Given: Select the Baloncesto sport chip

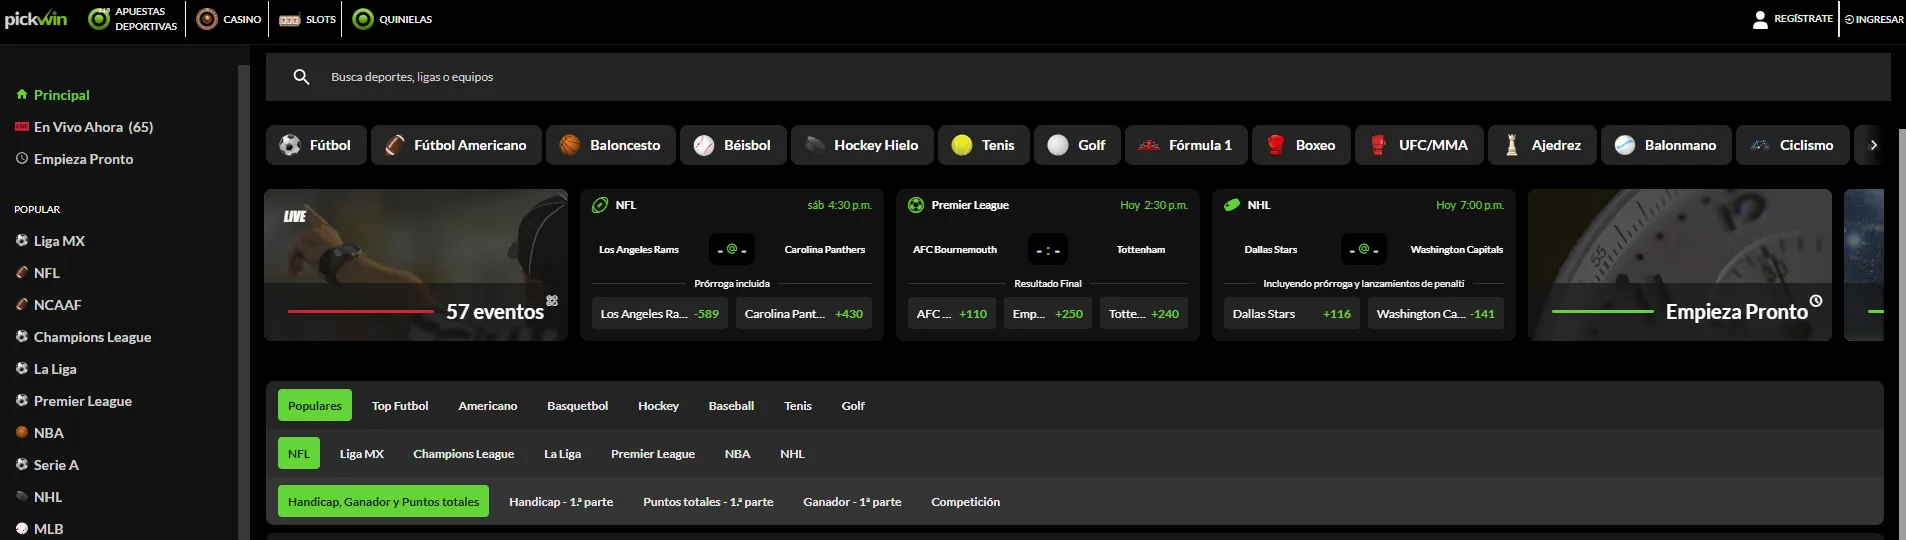Looking at the screenshot, I should coord(611,145).
